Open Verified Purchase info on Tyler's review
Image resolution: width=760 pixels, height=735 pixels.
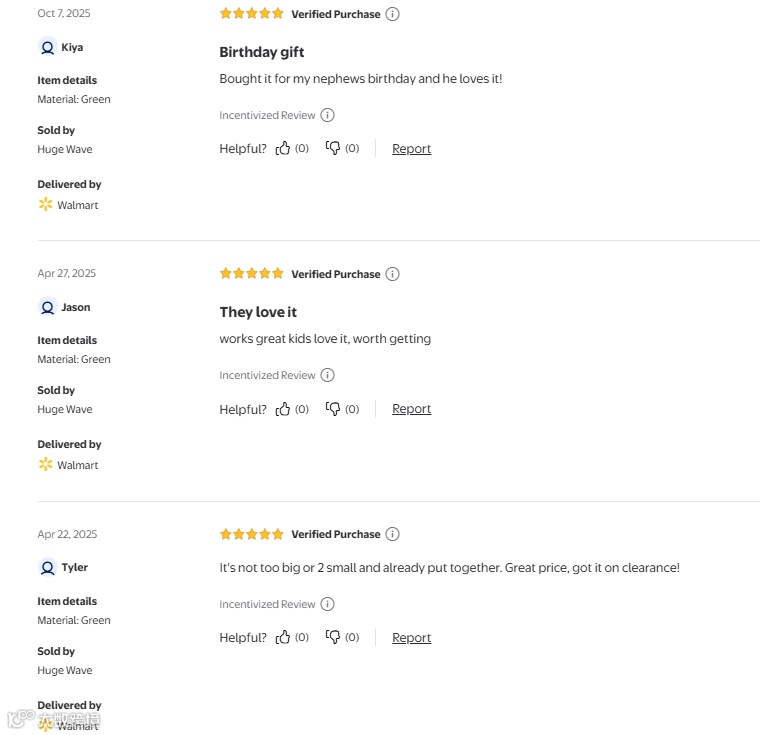click(x=392, y=534)
